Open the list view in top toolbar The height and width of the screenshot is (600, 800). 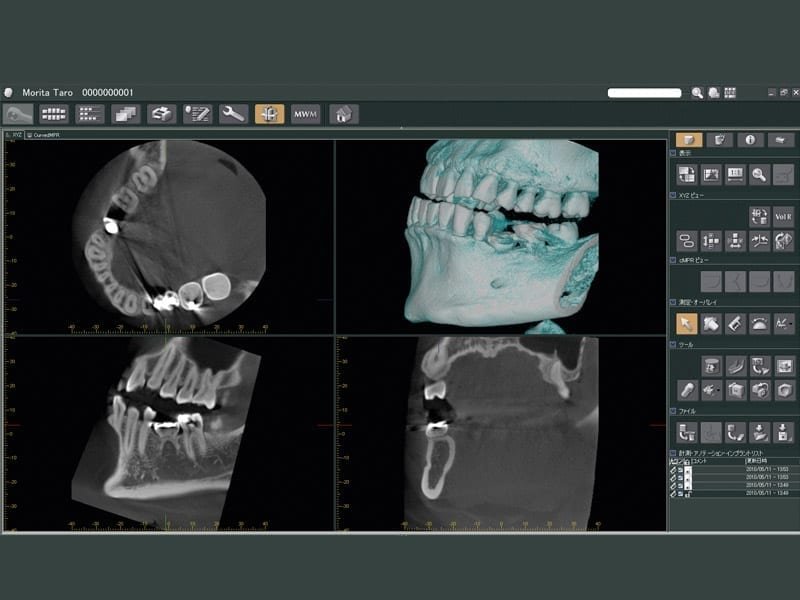click(89, 114)
